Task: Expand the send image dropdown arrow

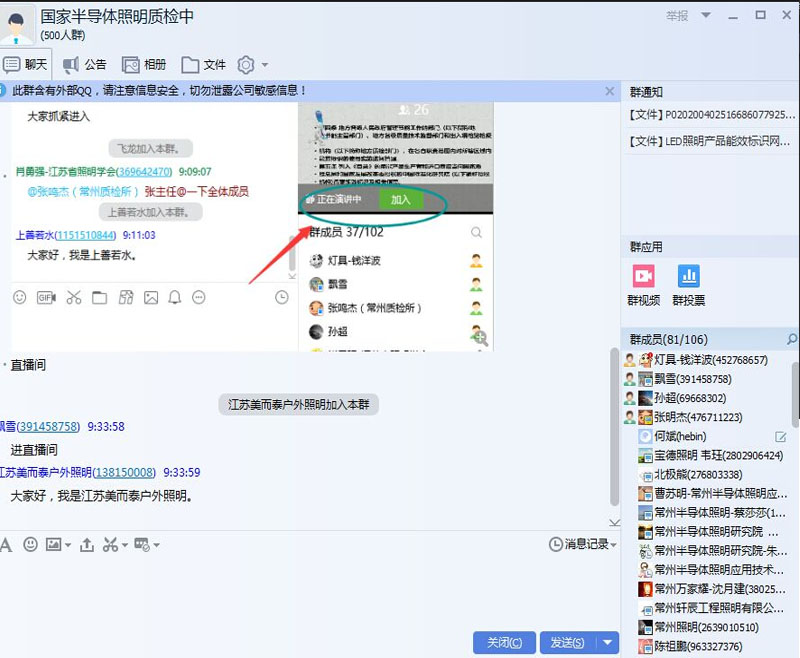Action: (68, 545)
